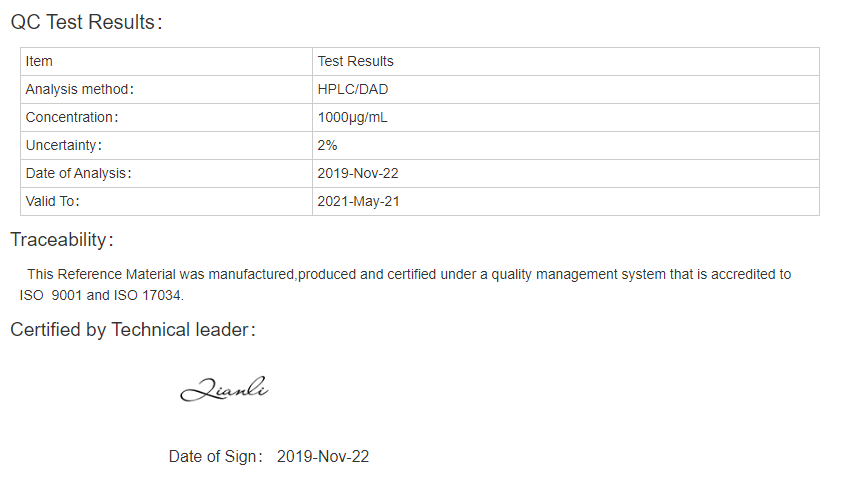
Task: Click the Analysis method label cell
Action: pos(166,90)
